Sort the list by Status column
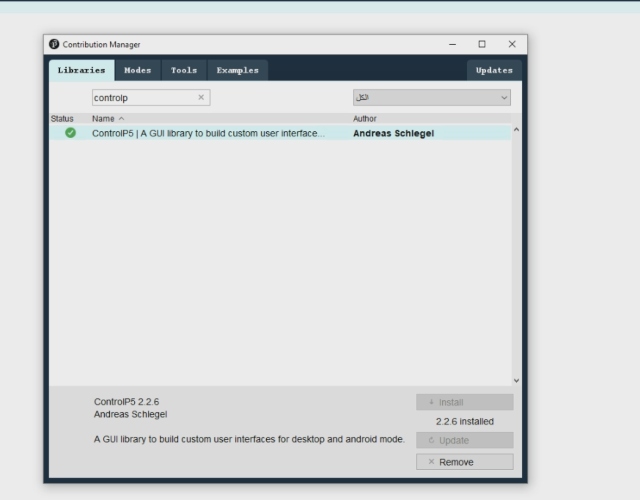The width and height of the screenshot is (640, 500). [62, 119]
